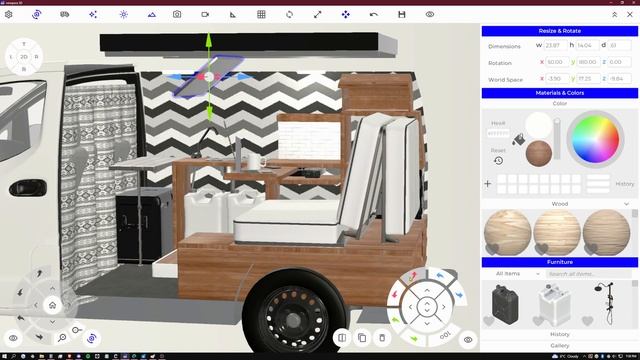Take a snapshot with the camera icon
640x360 pixels.
pyautogui.click(x=177, y=14)
